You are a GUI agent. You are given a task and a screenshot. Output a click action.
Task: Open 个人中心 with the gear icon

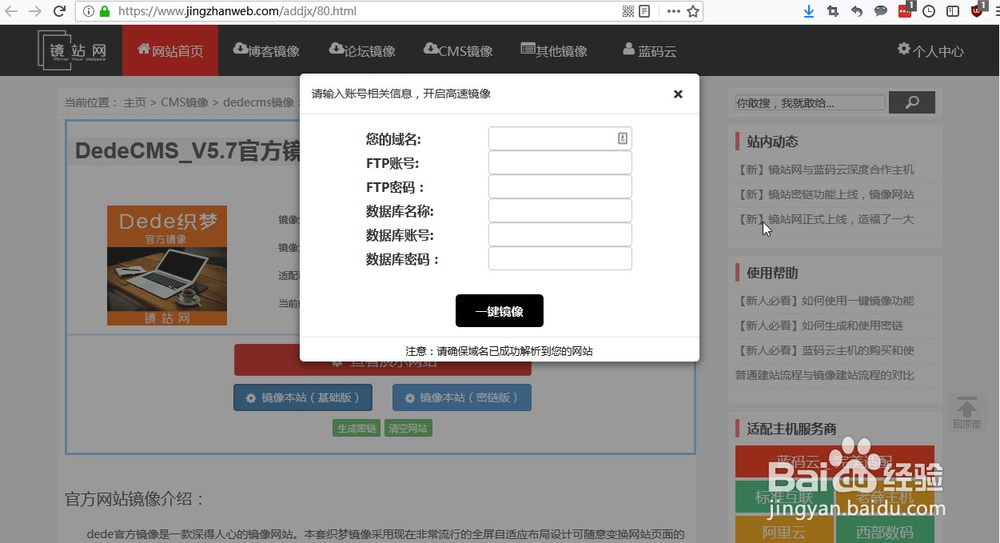[930, 50]
